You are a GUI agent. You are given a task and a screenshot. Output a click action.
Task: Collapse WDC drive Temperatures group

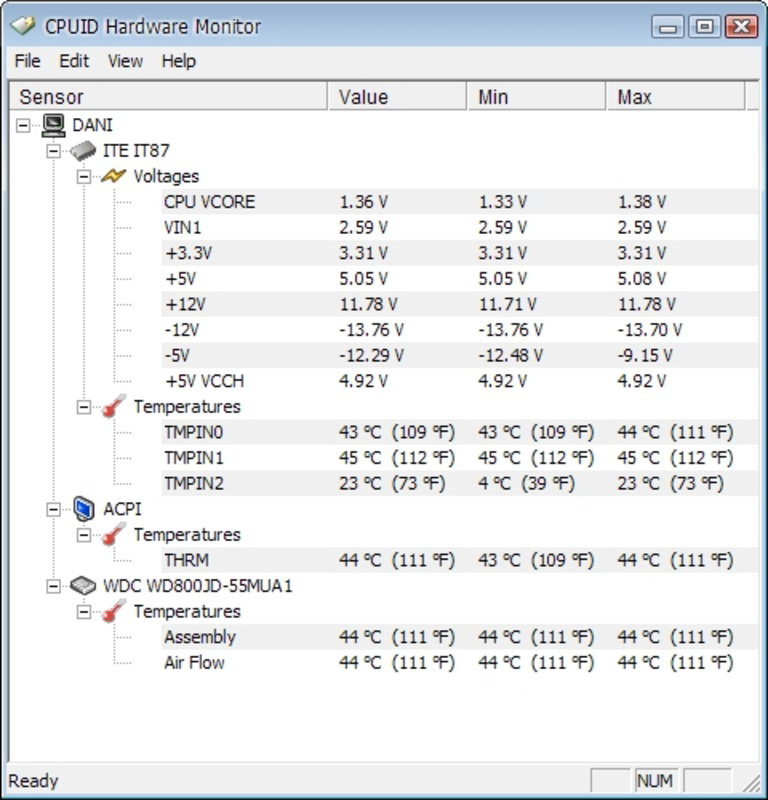coord(84,612)
